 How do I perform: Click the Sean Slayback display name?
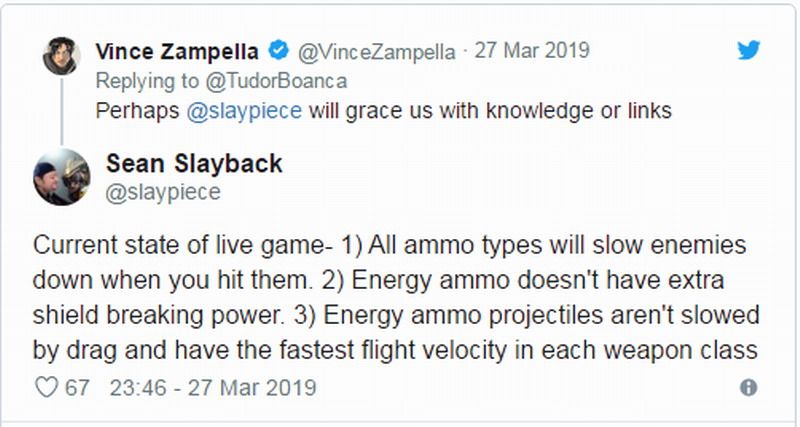point(196,163)
